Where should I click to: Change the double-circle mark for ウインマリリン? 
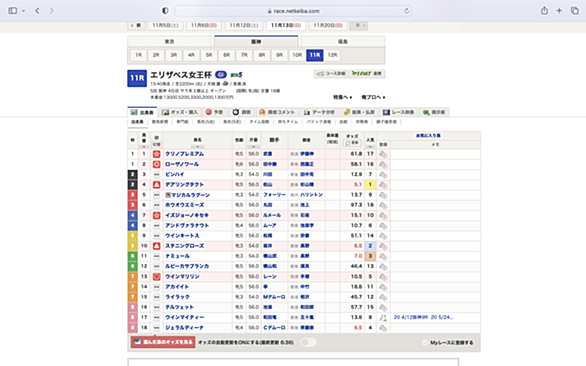157,277
